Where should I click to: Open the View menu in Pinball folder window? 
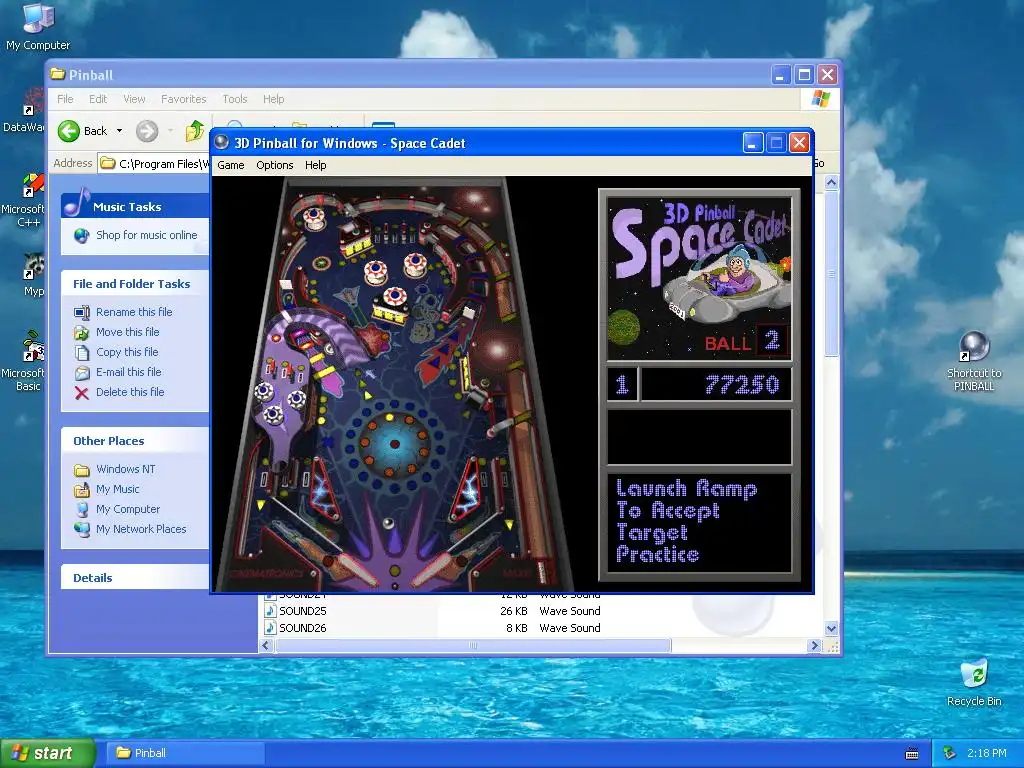[134, 99]
